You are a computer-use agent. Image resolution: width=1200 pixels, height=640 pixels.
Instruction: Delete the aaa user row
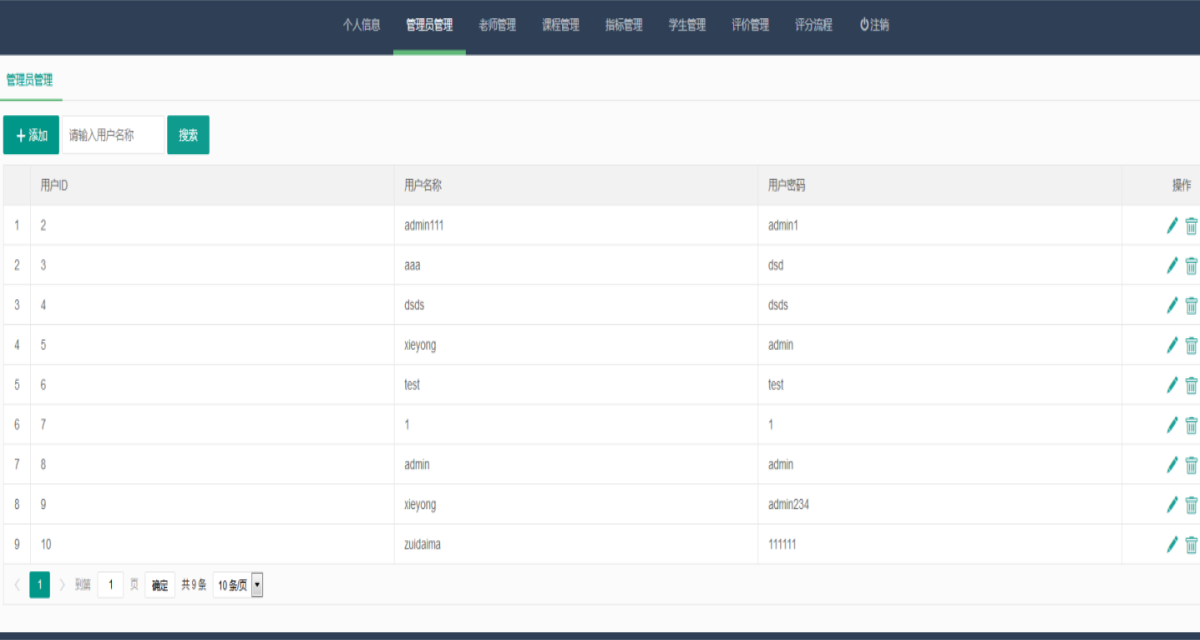1191,265
